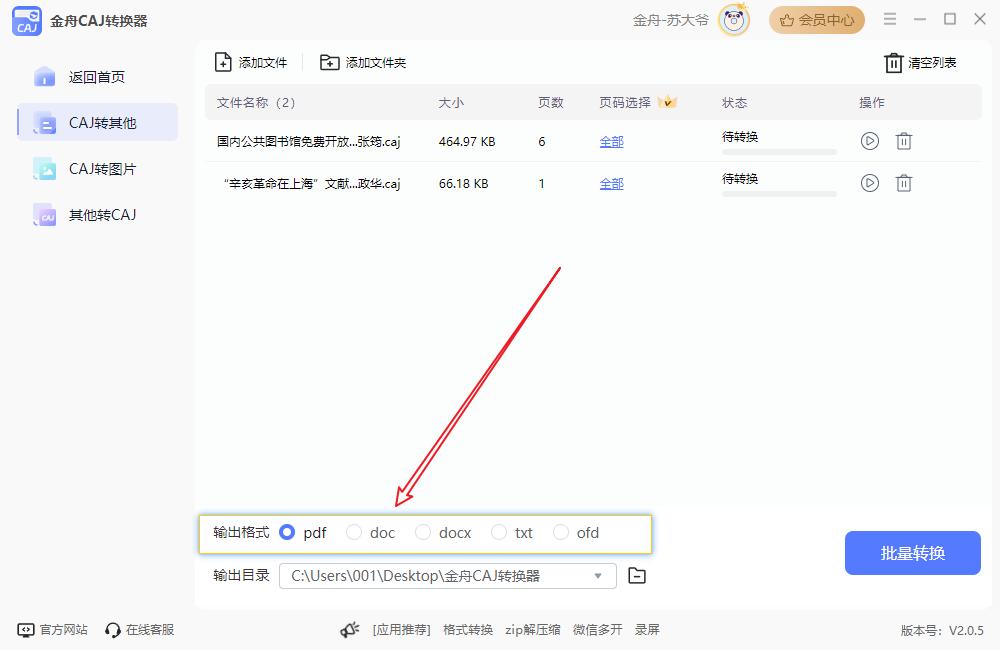
Task: Expand the output directory dropdown
Action: tap(598, 575)
